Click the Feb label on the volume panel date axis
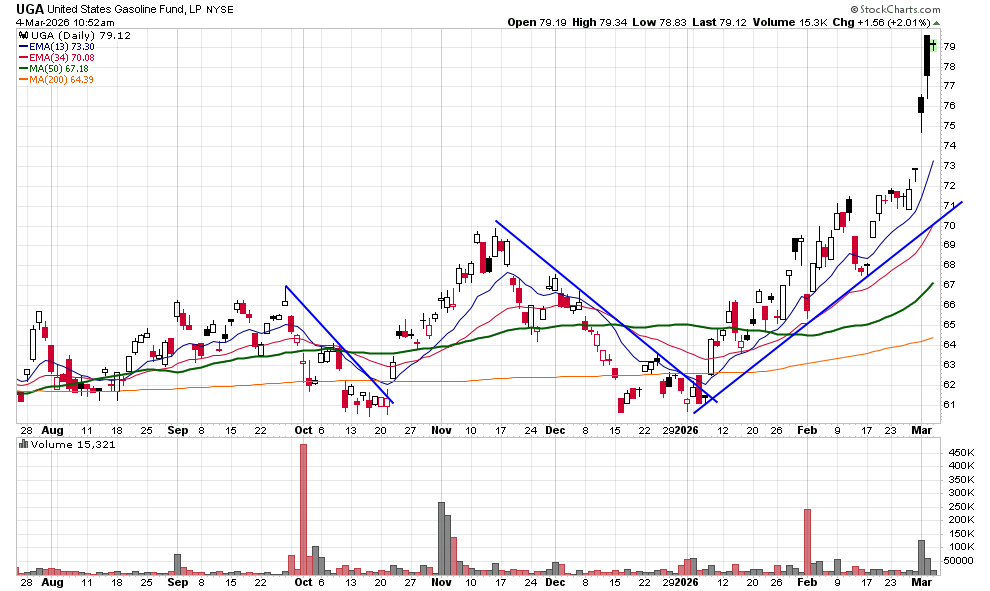990x591 pixels. pos(807,582)
